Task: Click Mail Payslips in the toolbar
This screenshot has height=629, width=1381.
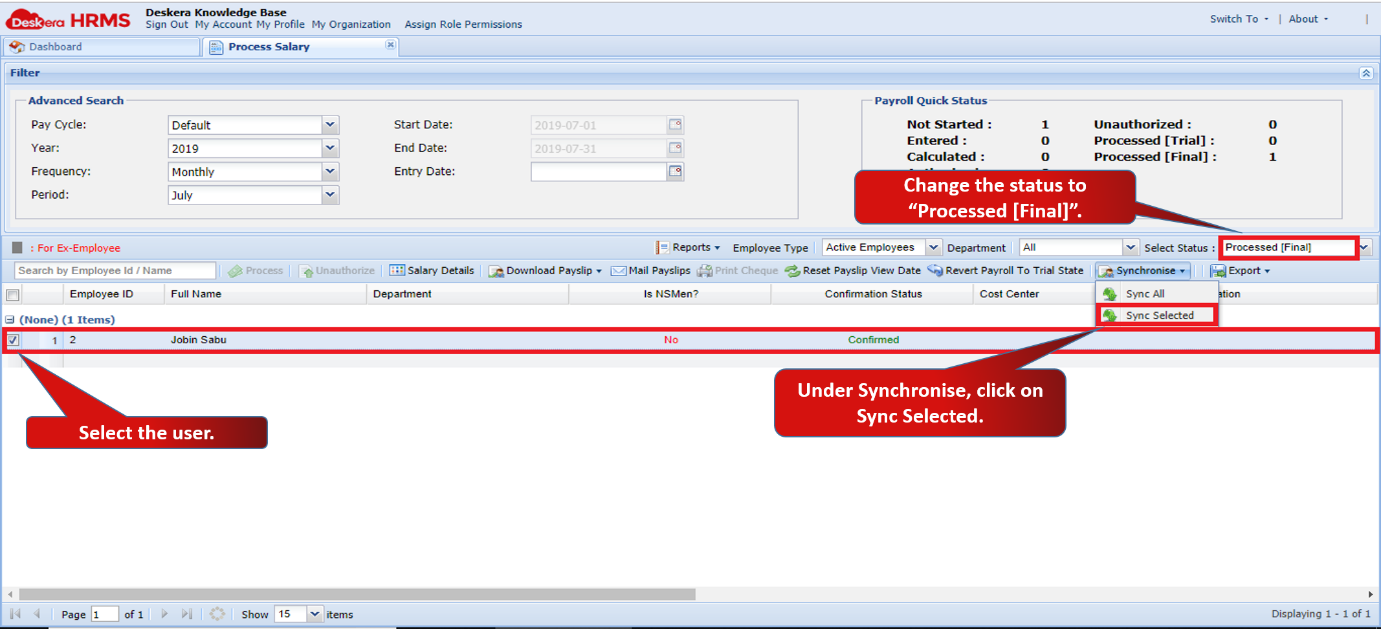Action: [651, 271]
